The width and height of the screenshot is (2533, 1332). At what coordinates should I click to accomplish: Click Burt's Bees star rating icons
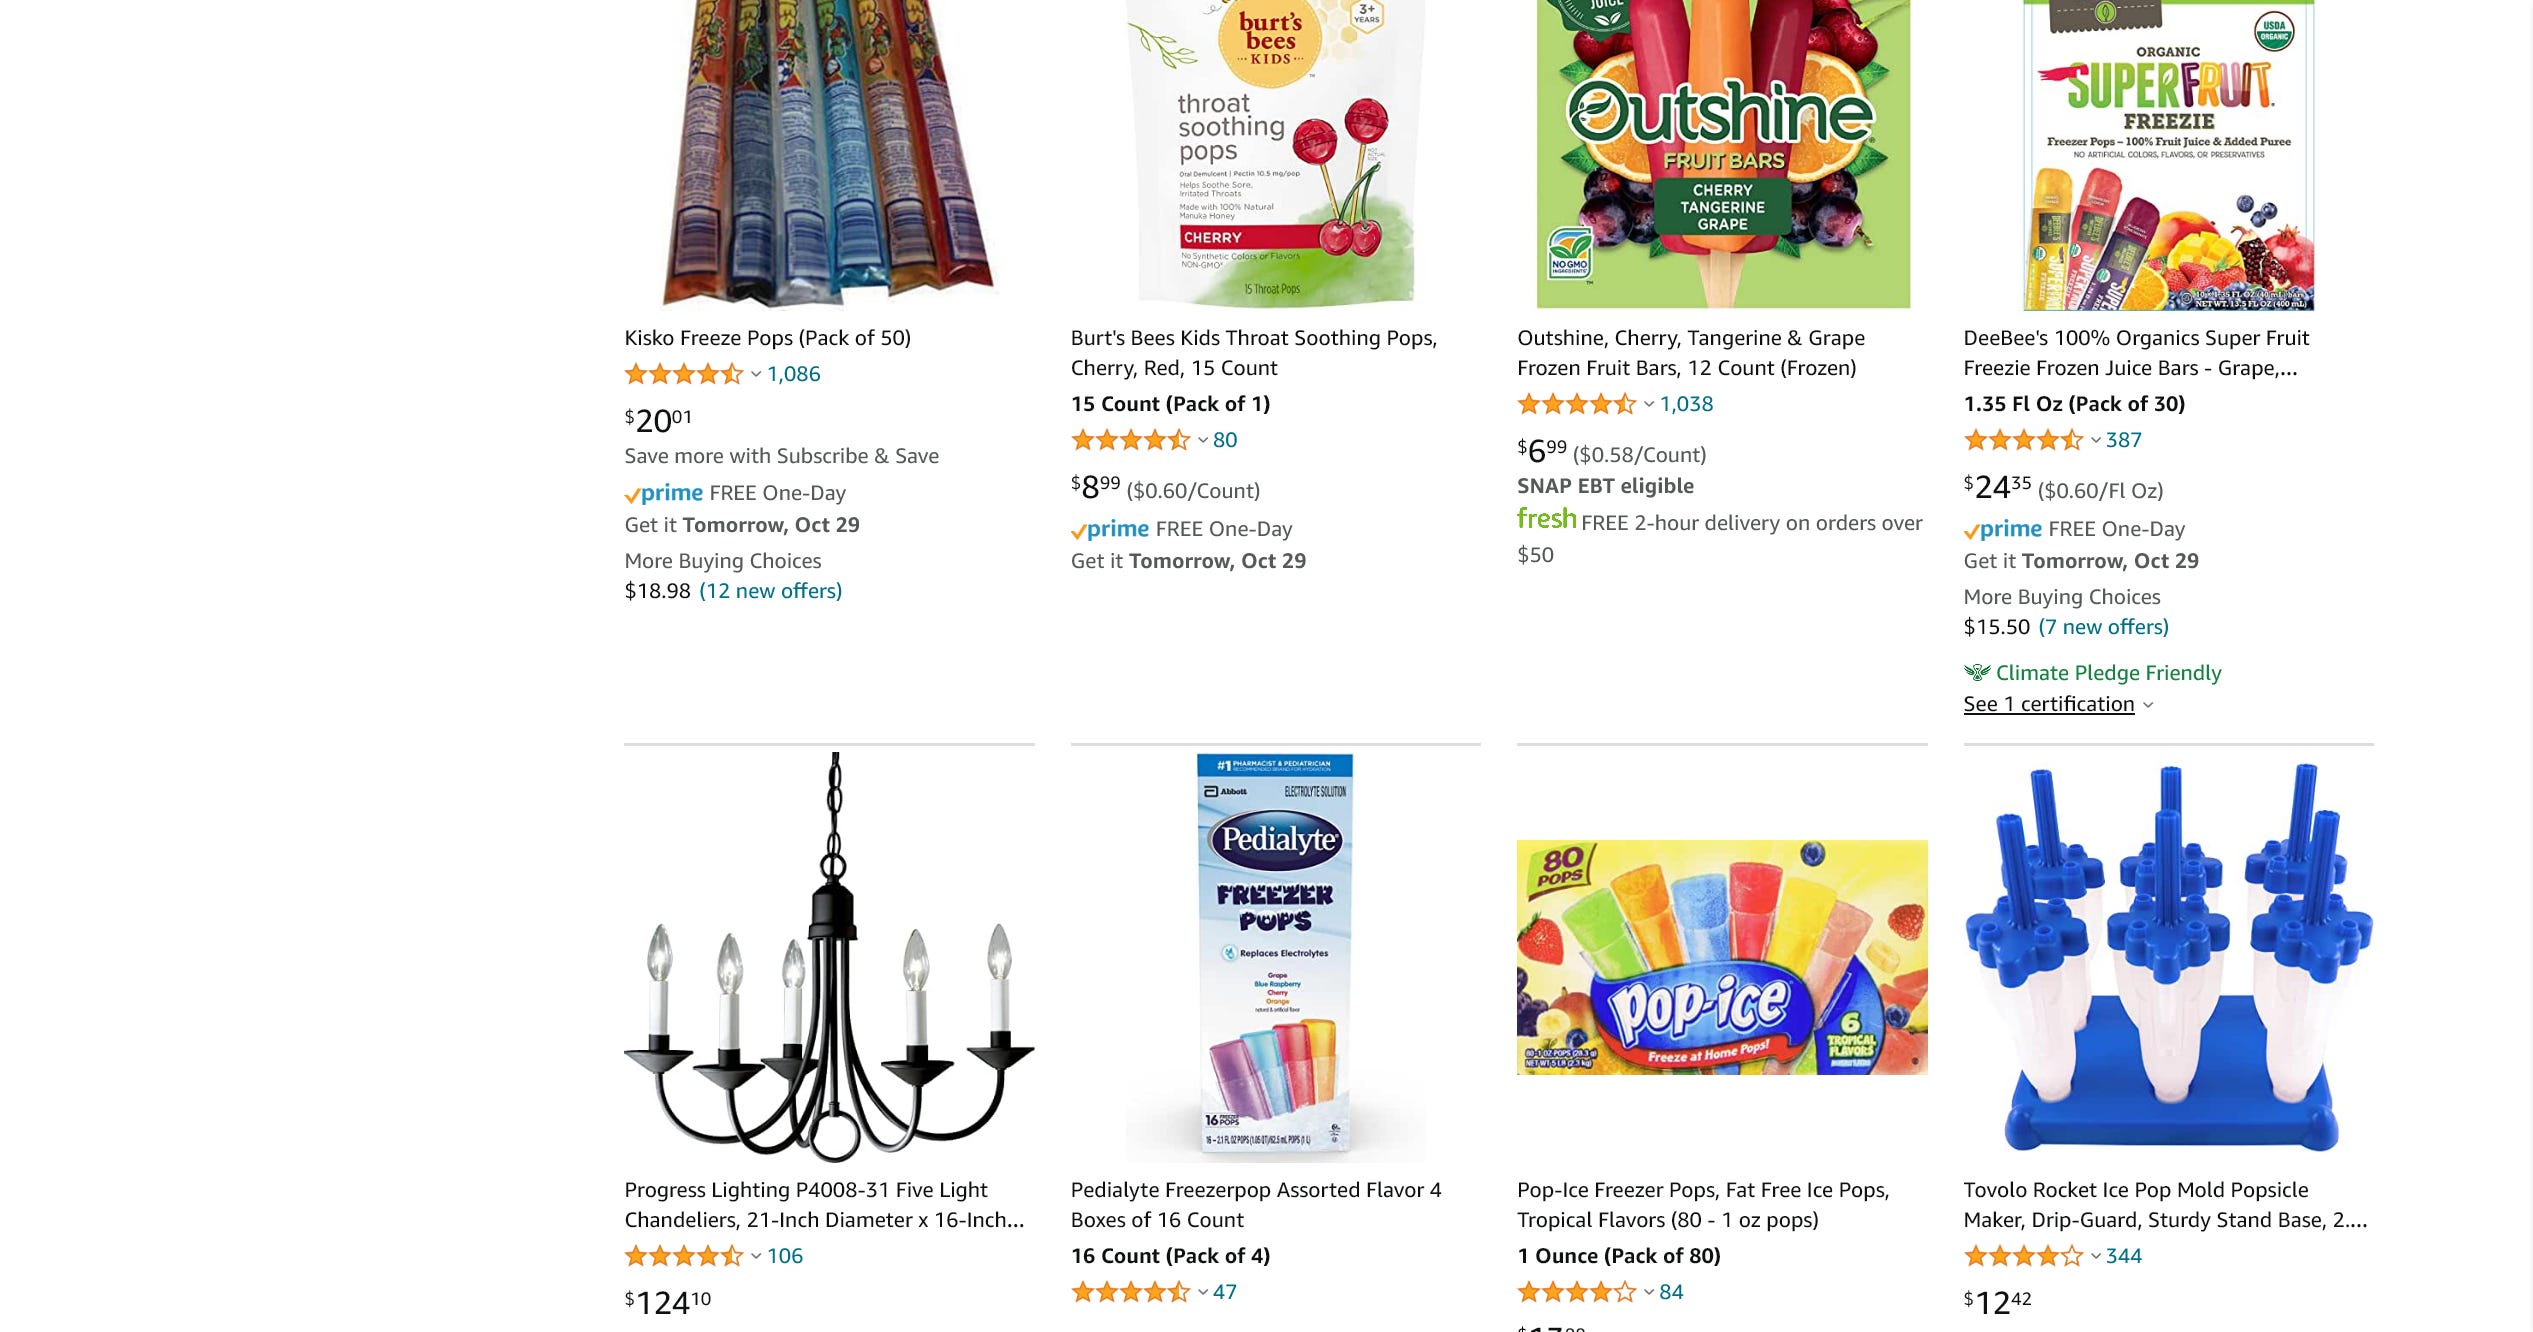[x=1130, y=440]
